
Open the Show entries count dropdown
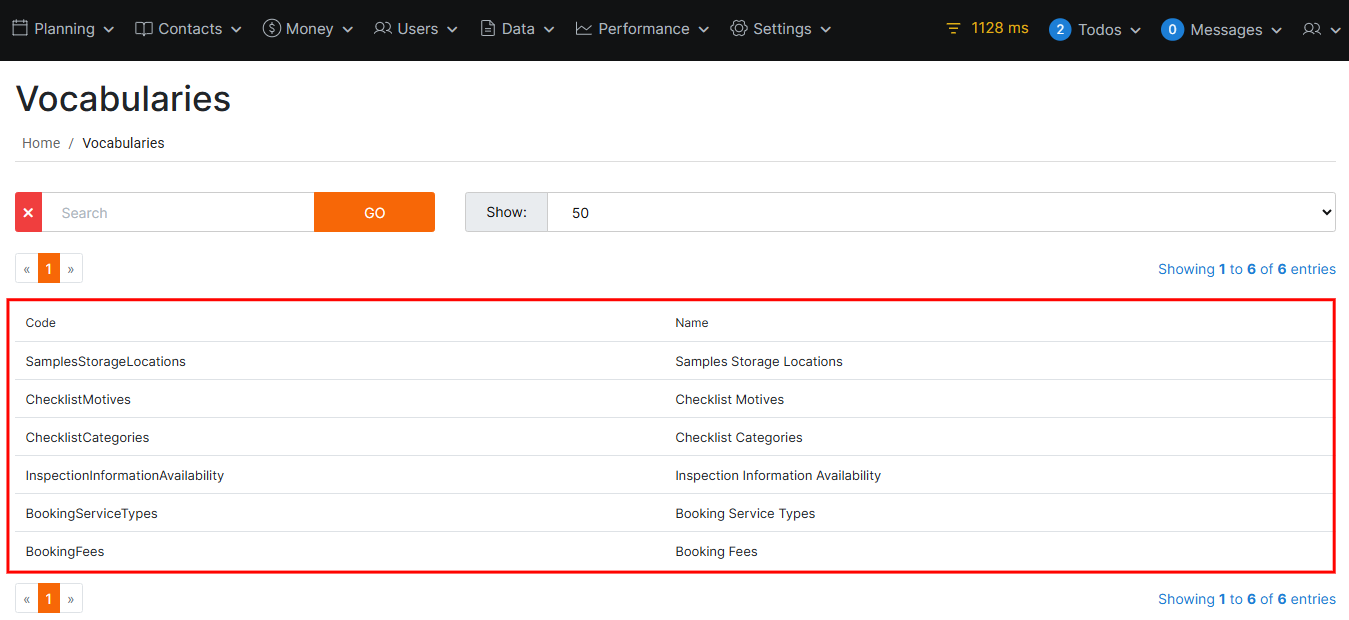(940, 213)
